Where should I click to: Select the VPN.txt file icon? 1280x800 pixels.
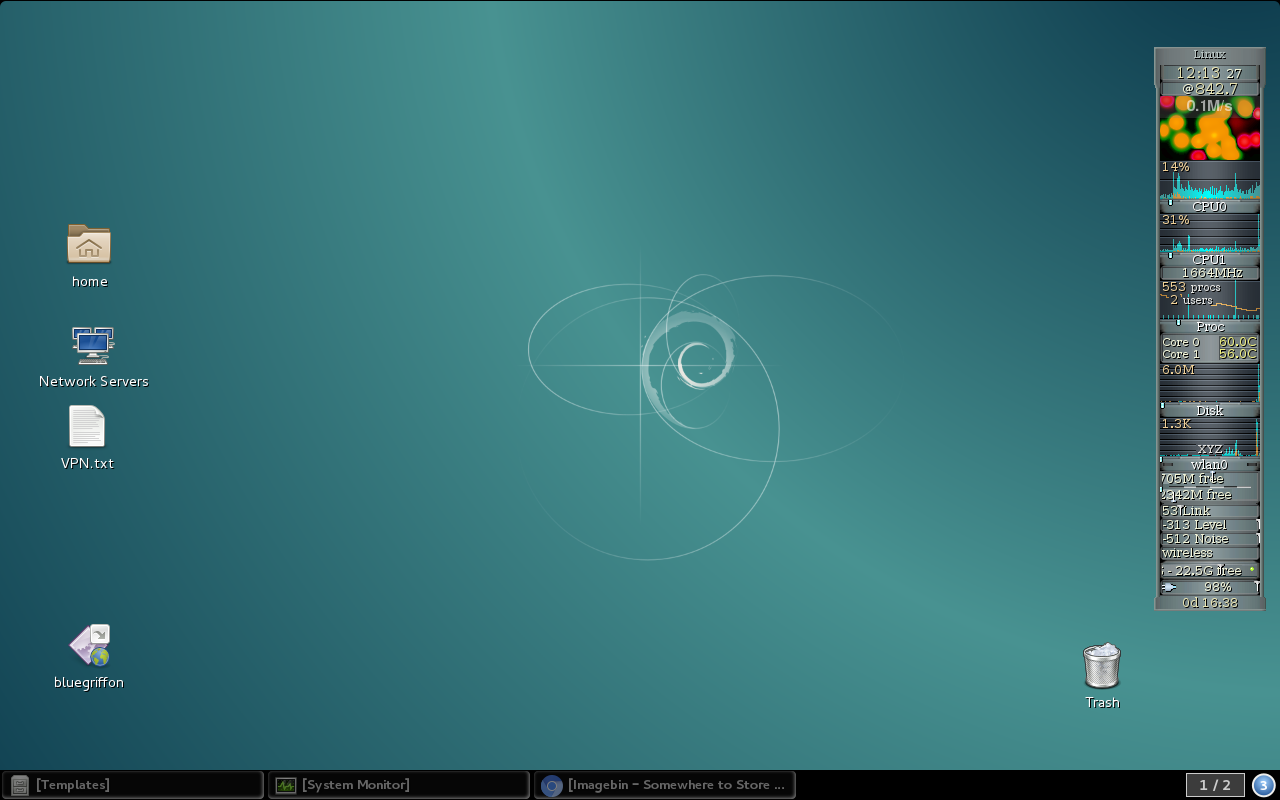point(87,426)
